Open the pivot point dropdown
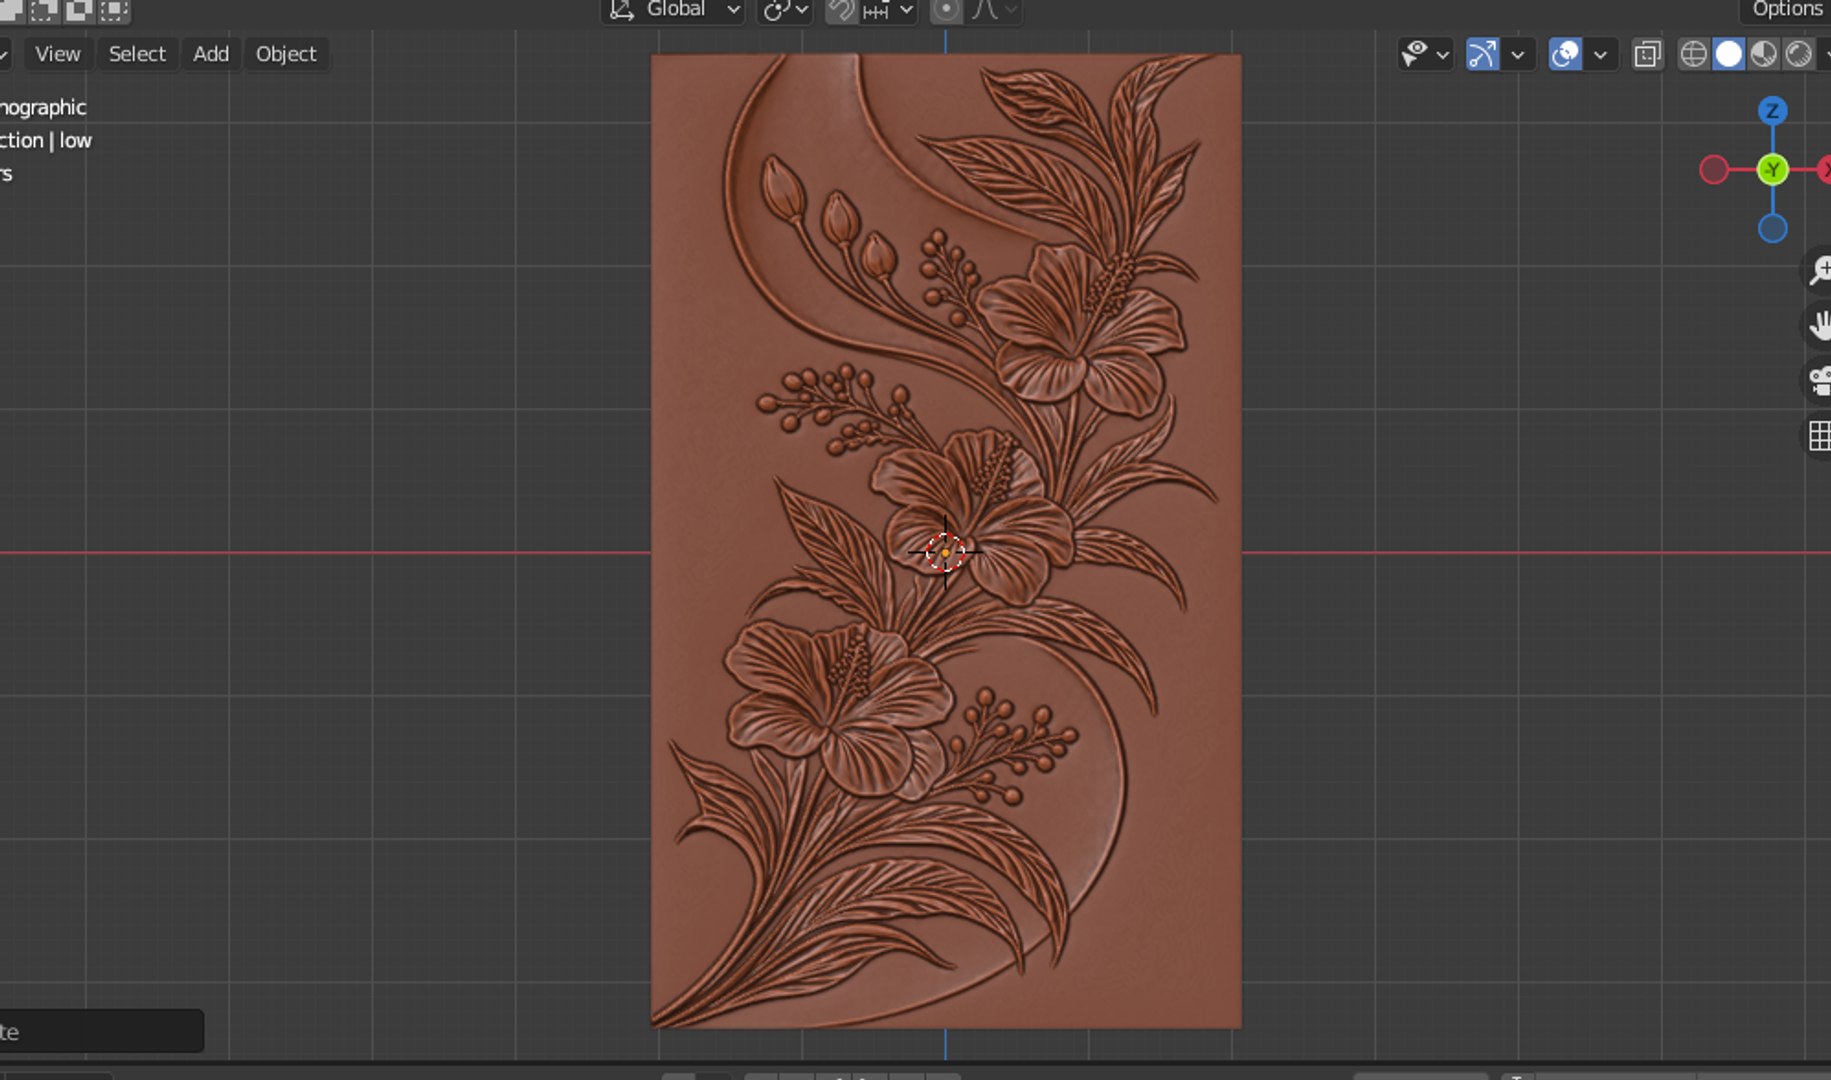Viewport: 1831px width, 1080px height. pyautogui.click(x=785, y=10)
